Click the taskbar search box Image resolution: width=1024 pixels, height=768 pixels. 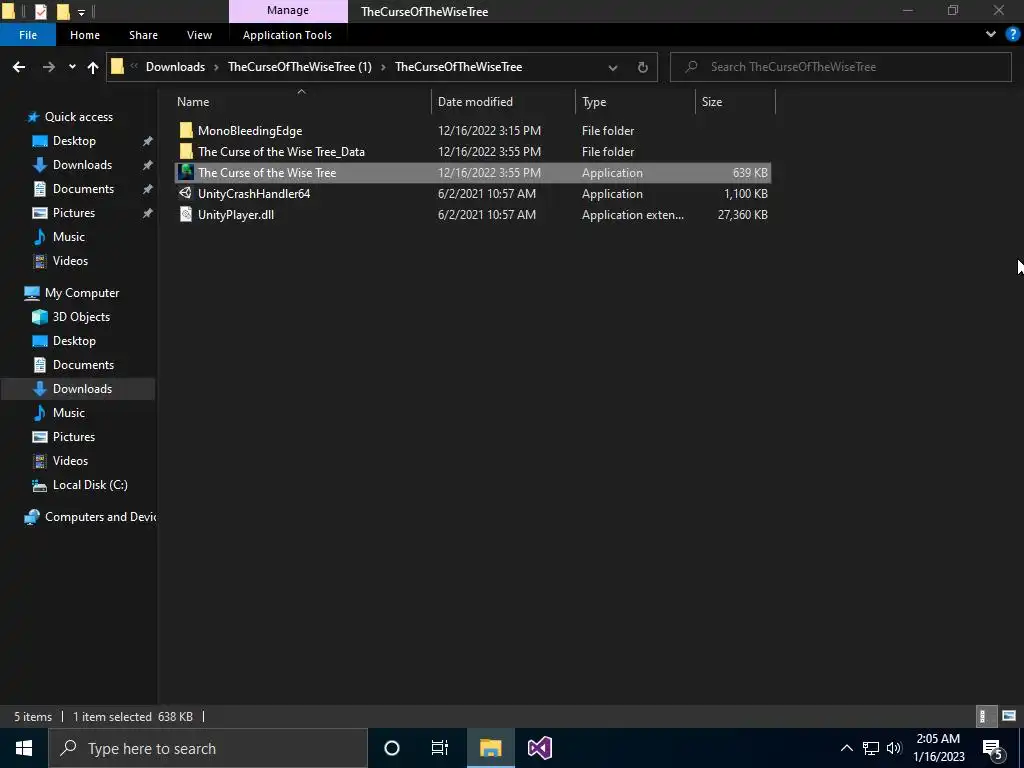click(x=208, y=748)
